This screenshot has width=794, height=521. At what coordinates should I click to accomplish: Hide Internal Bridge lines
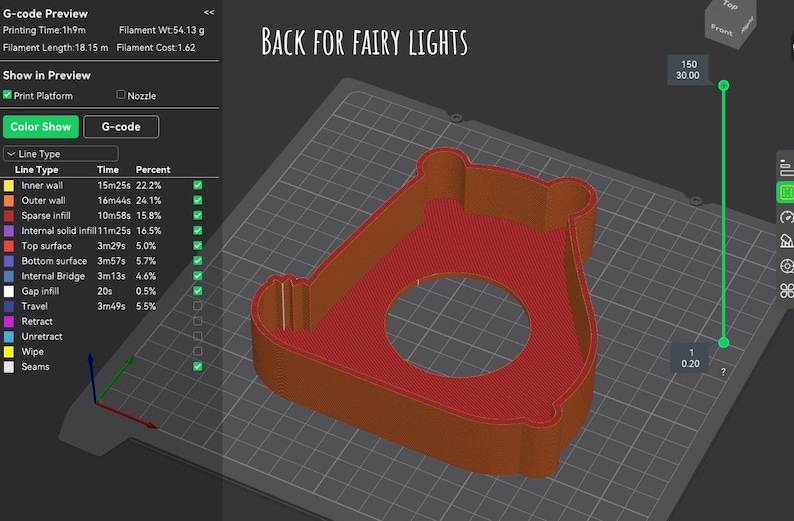(x=197, y=276)
